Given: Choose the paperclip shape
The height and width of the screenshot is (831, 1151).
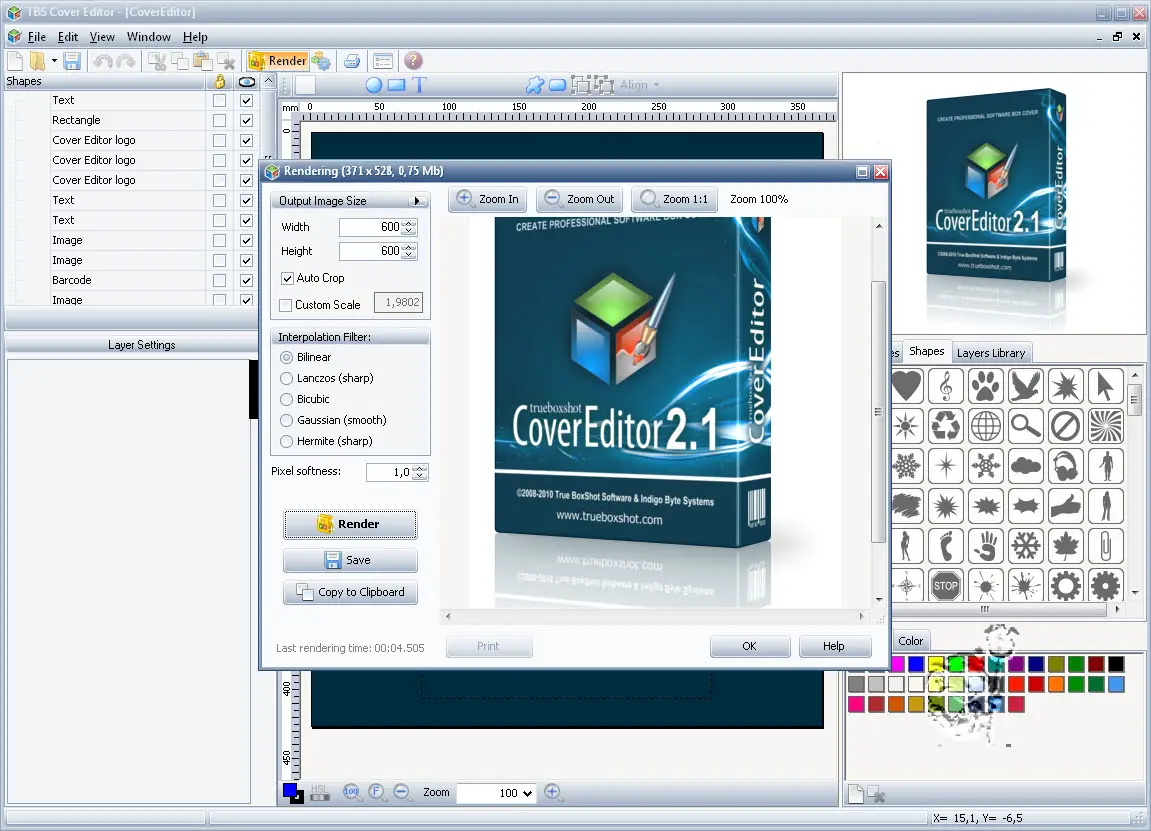Looking at the screenshot, I should coord(1105,545).
